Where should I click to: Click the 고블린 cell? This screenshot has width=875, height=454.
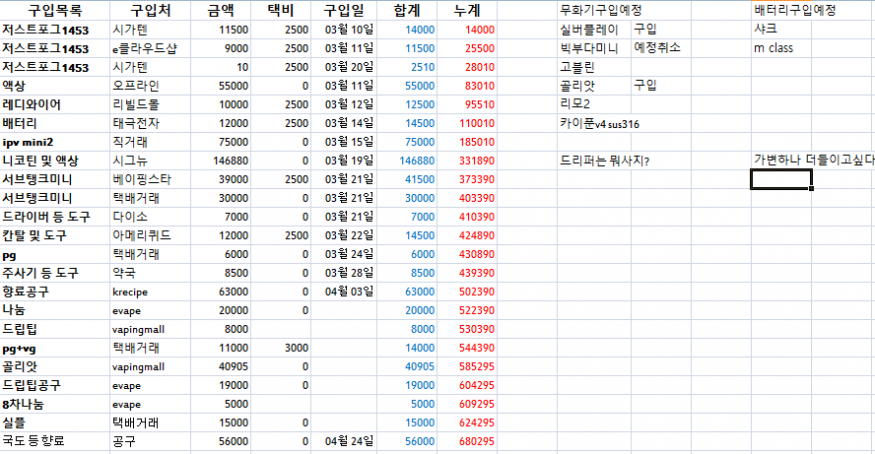(x=594, y=67)
